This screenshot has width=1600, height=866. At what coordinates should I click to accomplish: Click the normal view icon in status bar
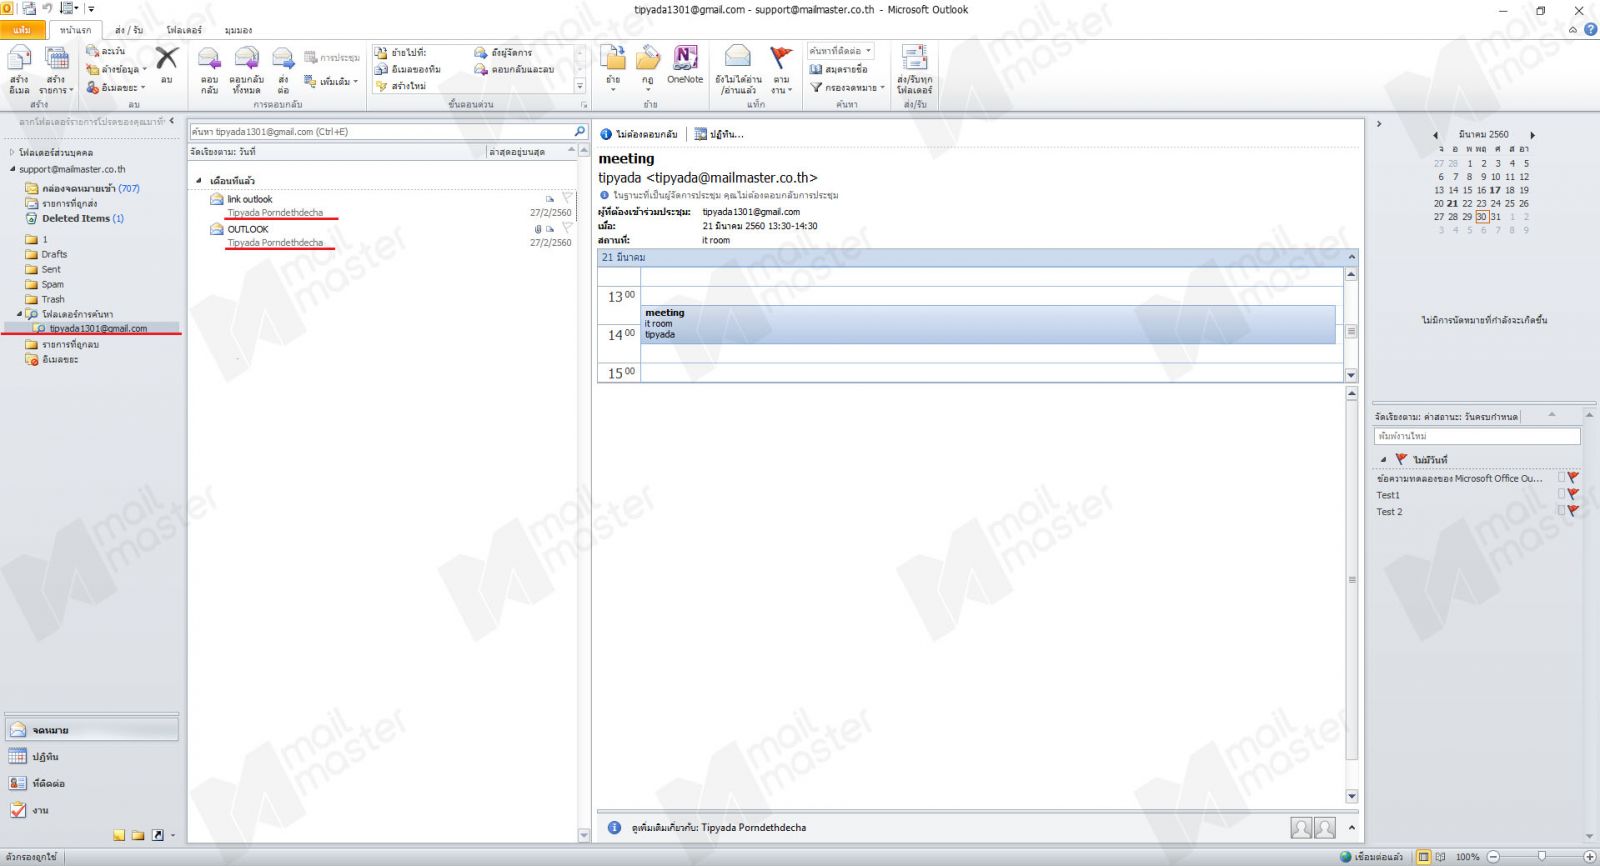point(1424,857)
